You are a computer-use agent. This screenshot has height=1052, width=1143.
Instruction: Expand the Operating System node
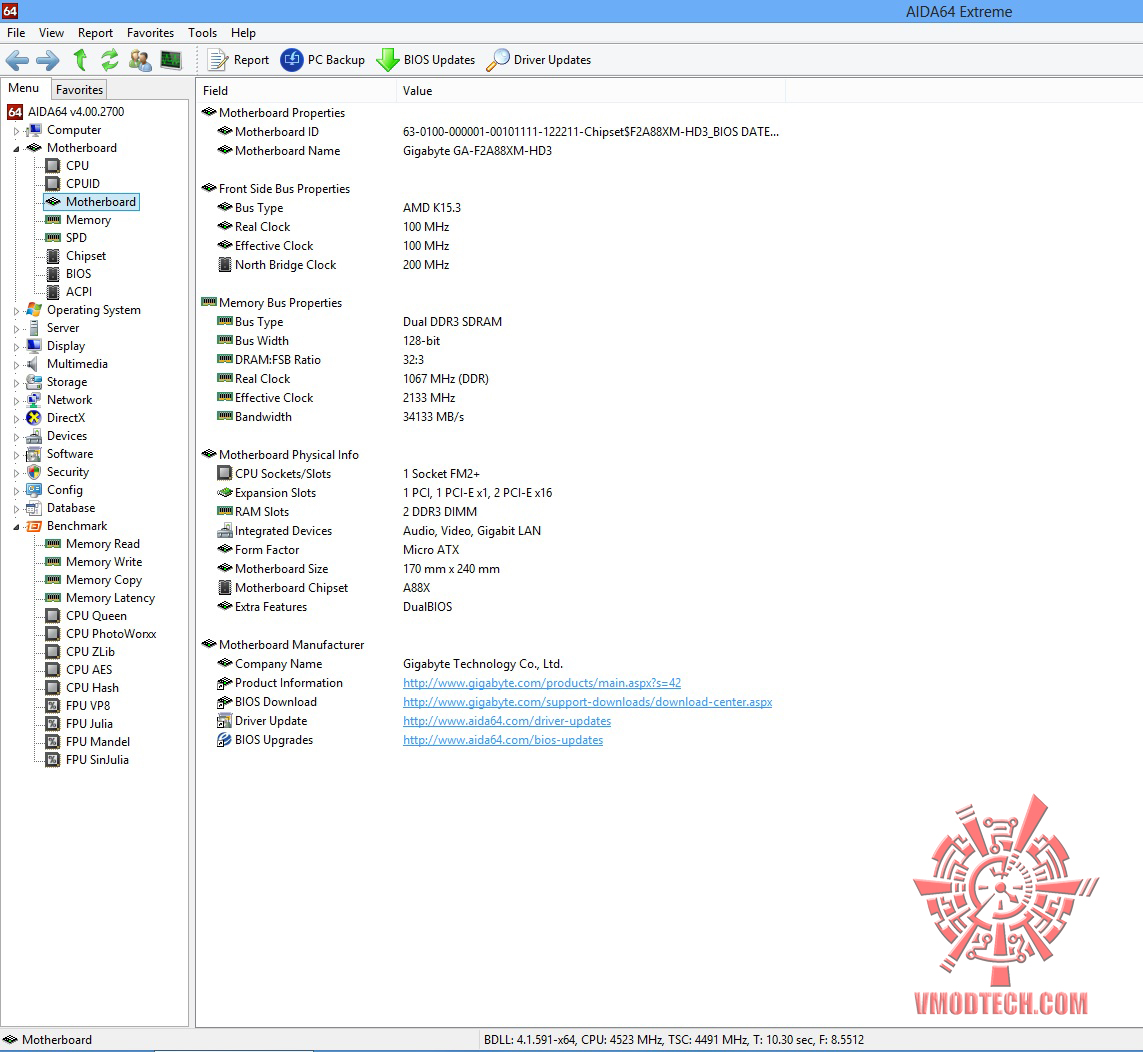pyautogui.click(x=16, y=311)
